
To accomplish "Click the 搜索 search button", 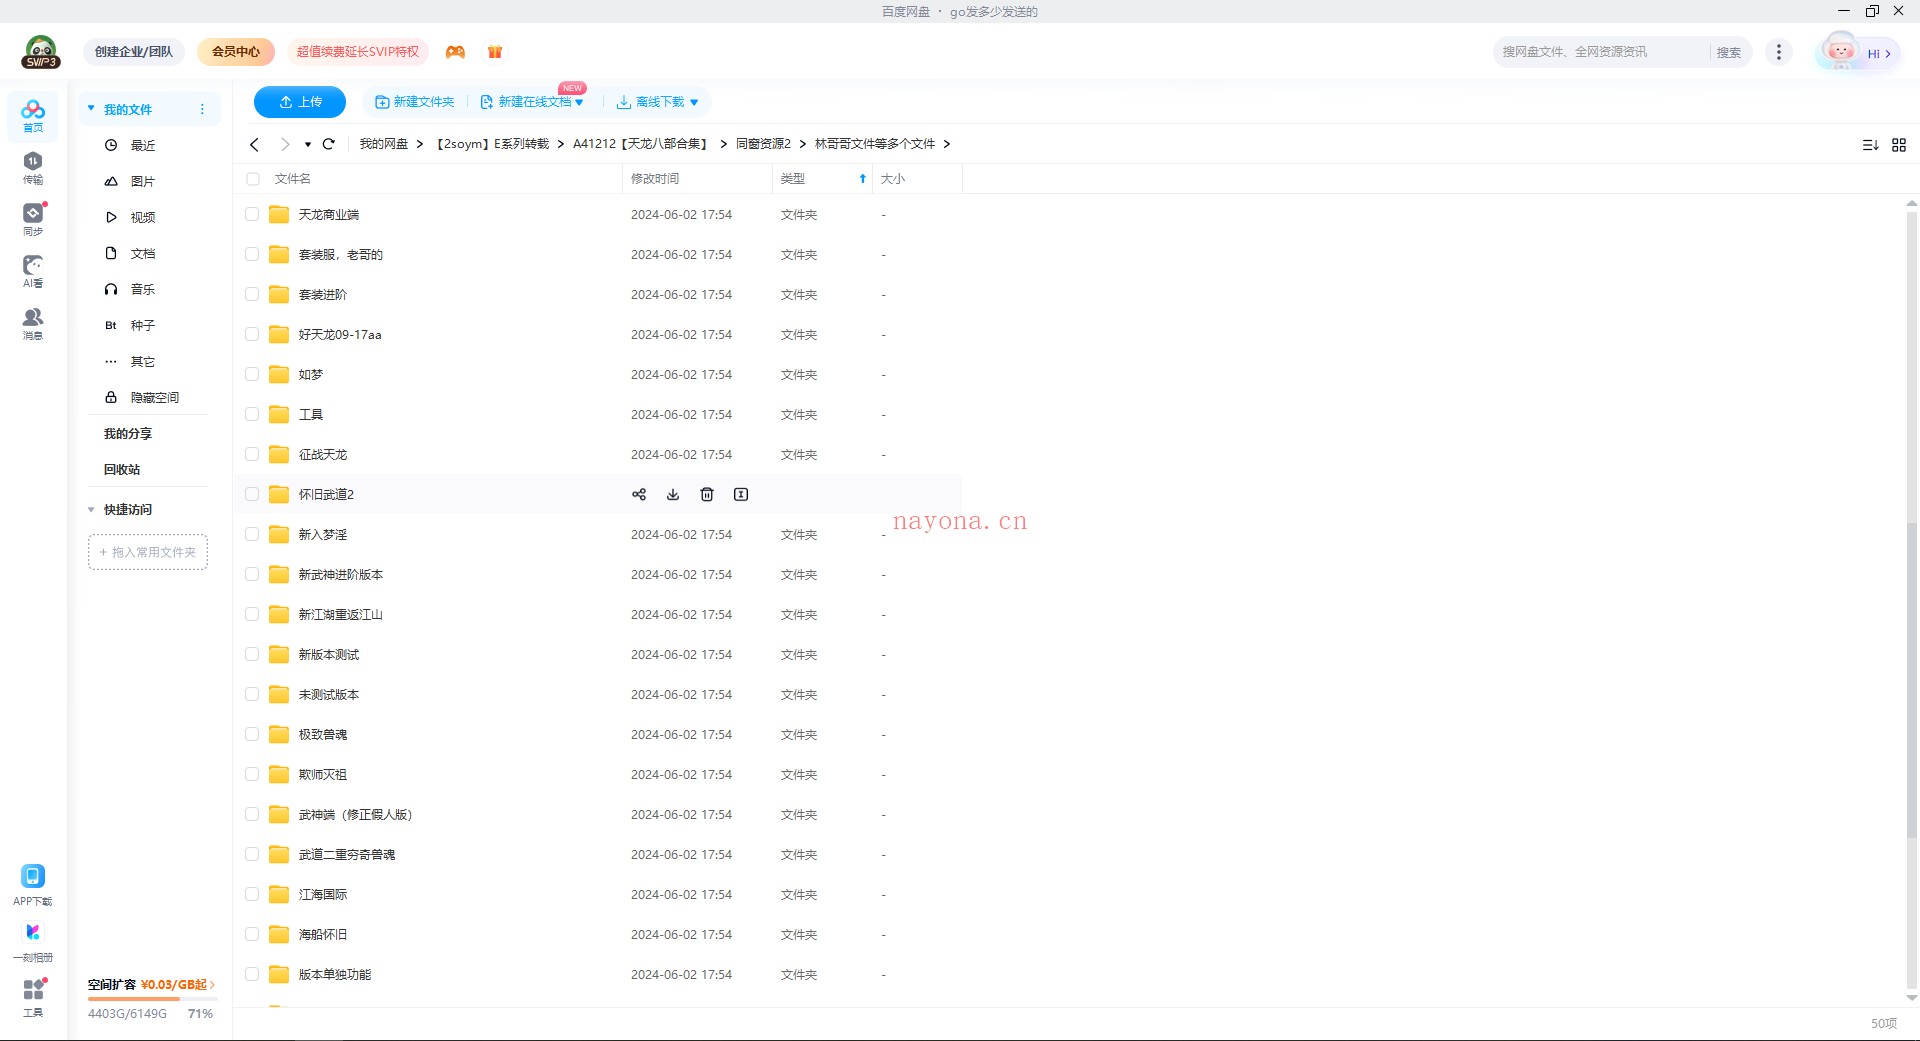I will coord(1729,53).
